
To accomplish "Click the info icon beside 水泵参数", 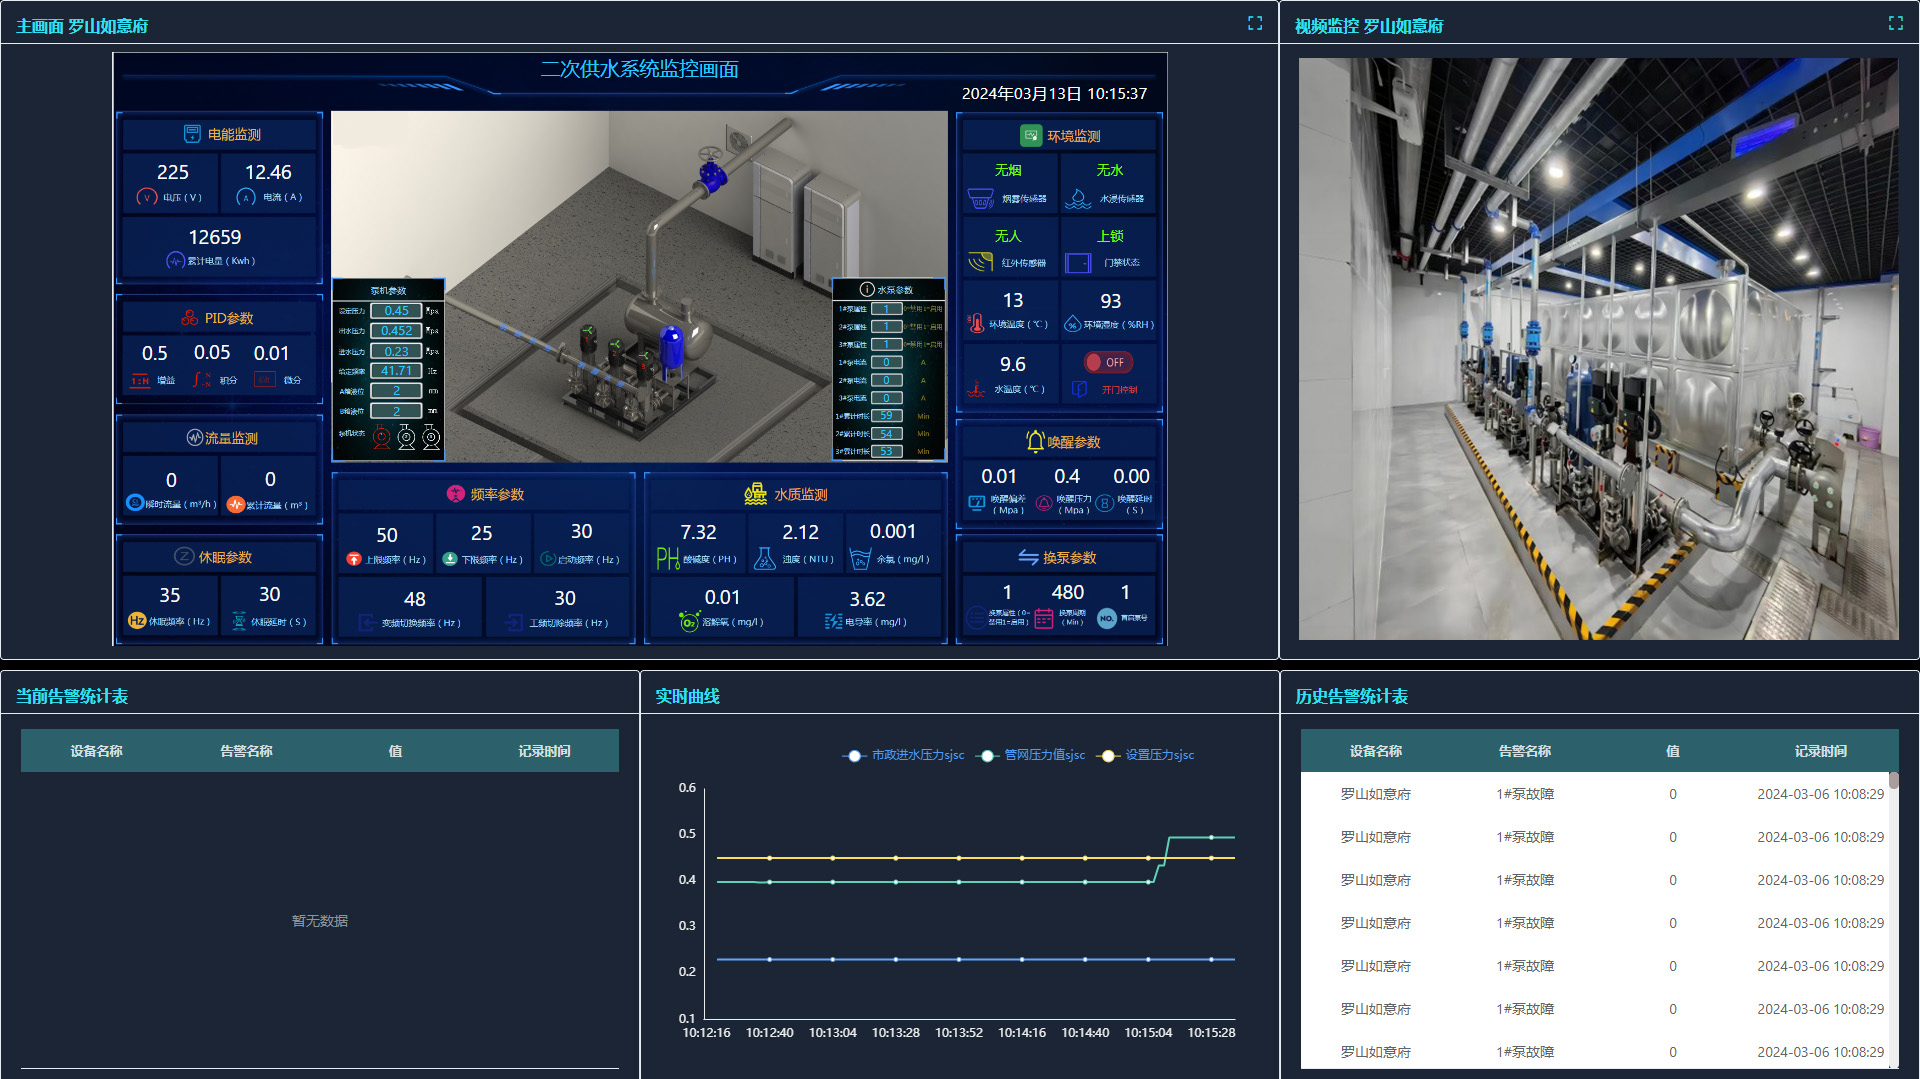I will [867, 289].
